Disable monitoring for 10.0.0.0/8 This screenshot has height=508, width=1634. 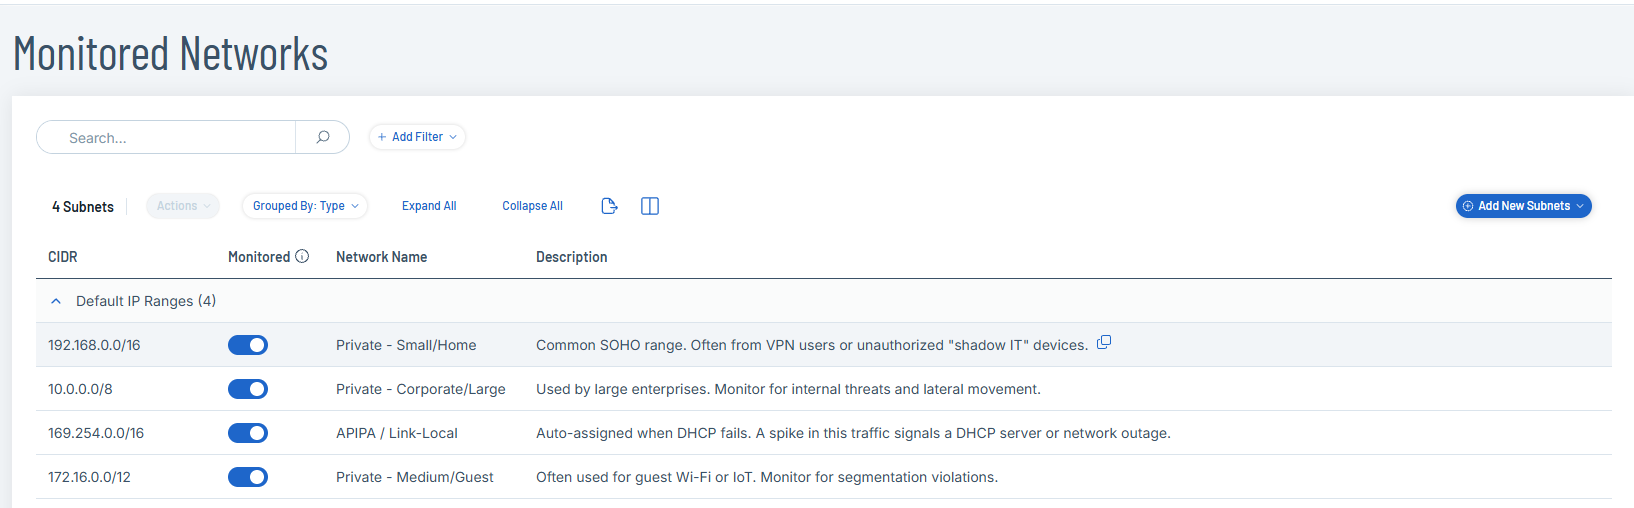tap(248, 389)
